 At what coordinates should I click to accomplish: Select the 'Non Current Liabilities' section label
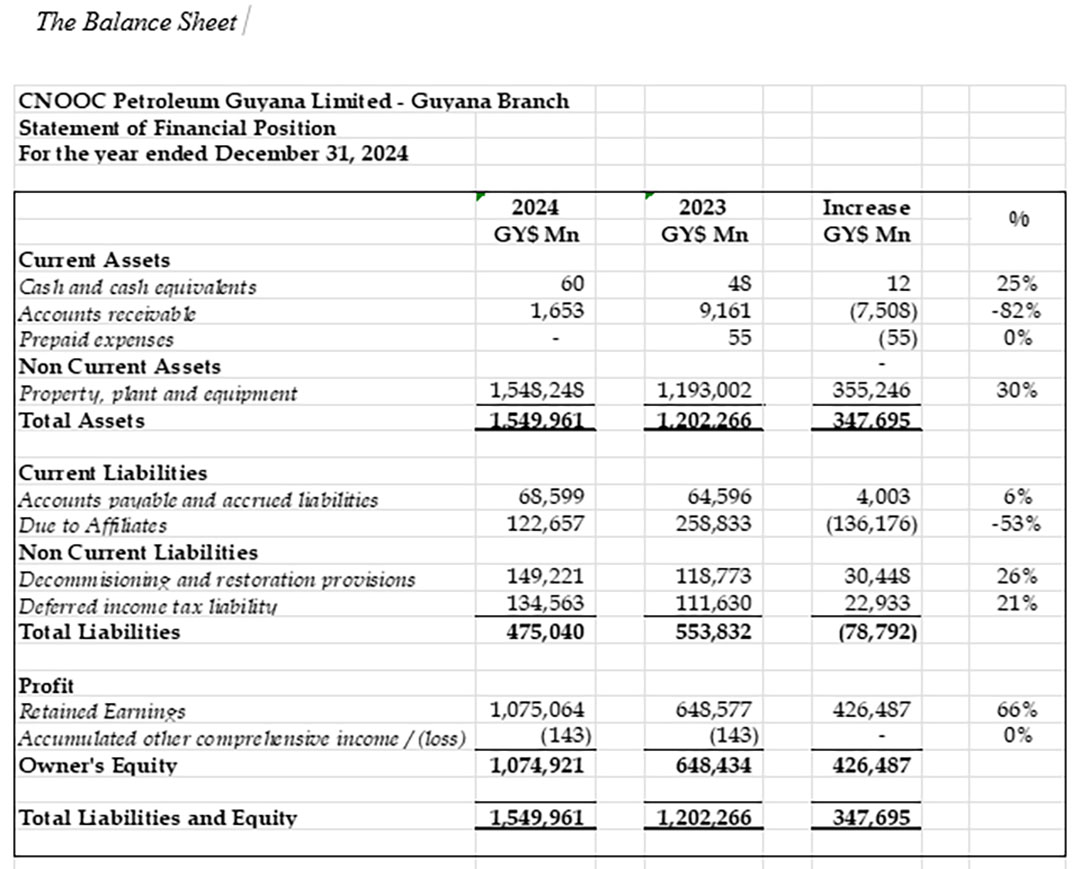pos(138,553)
